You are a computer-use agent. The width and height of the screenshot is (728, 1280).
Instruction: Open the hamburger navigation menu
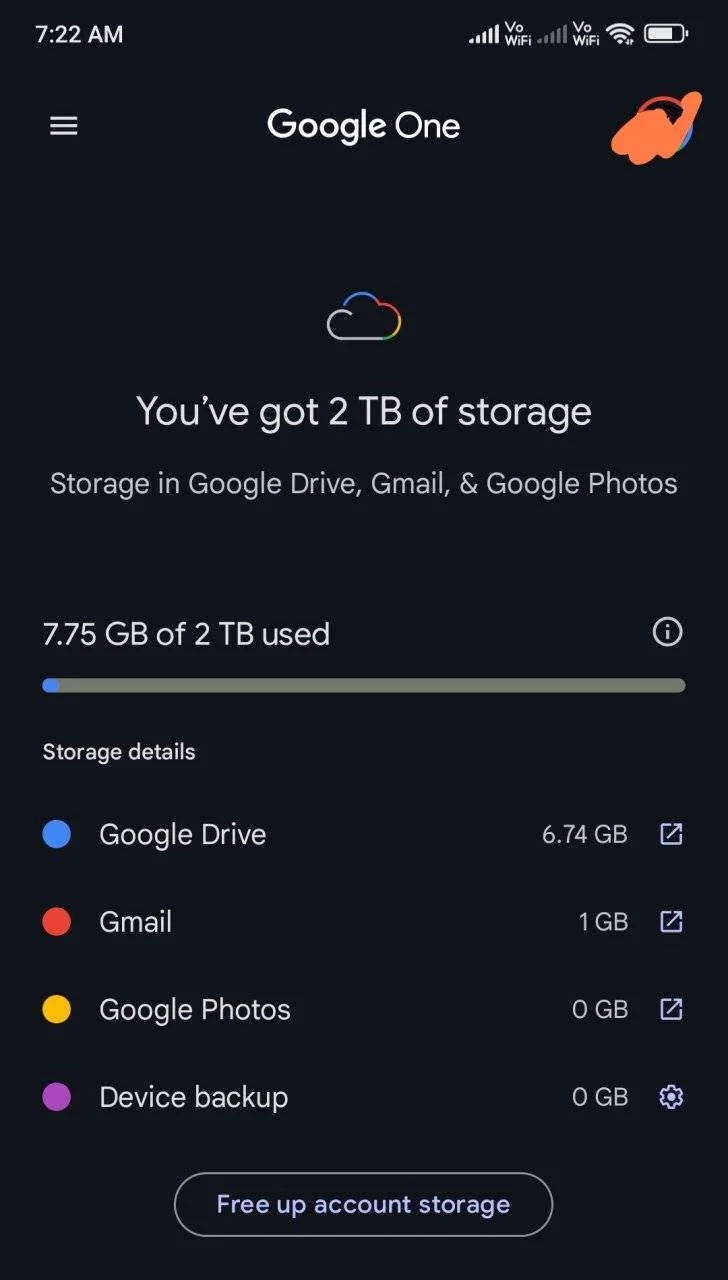64,126
